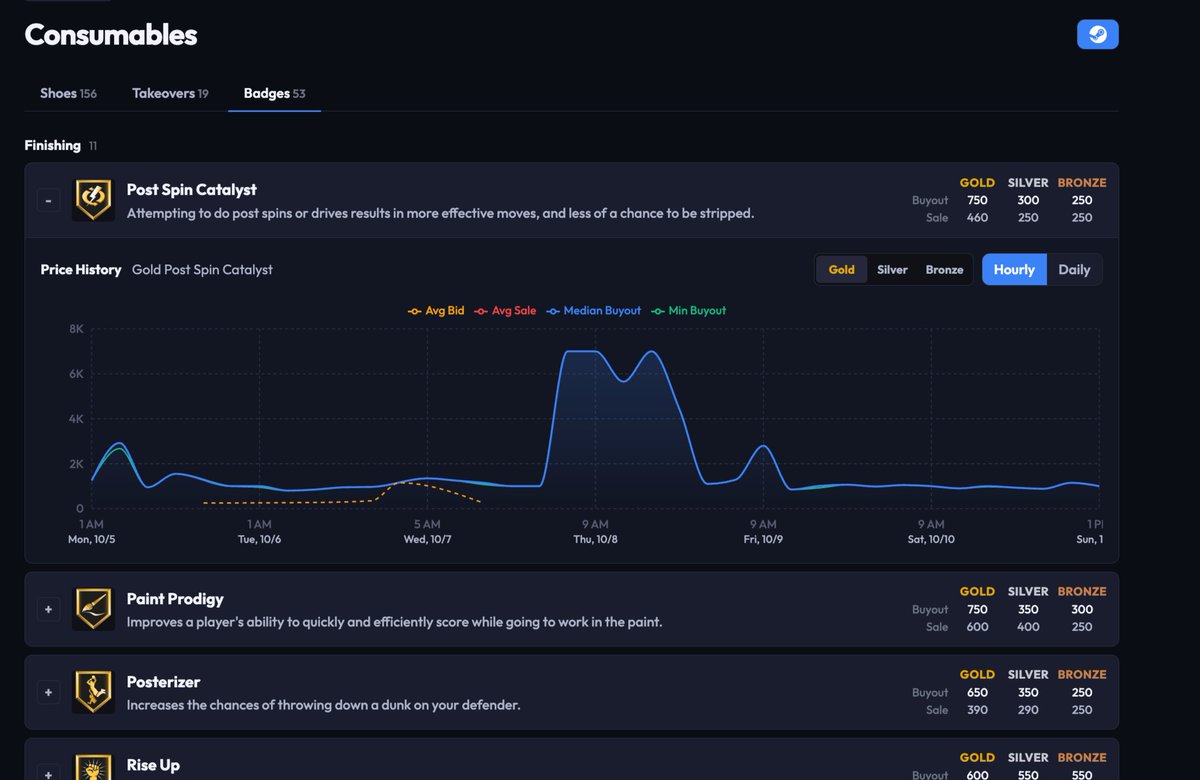This screenshot has width=1200, height=780.
Task: Click Posterizer gold buyout 650
Action: (977, 692)
